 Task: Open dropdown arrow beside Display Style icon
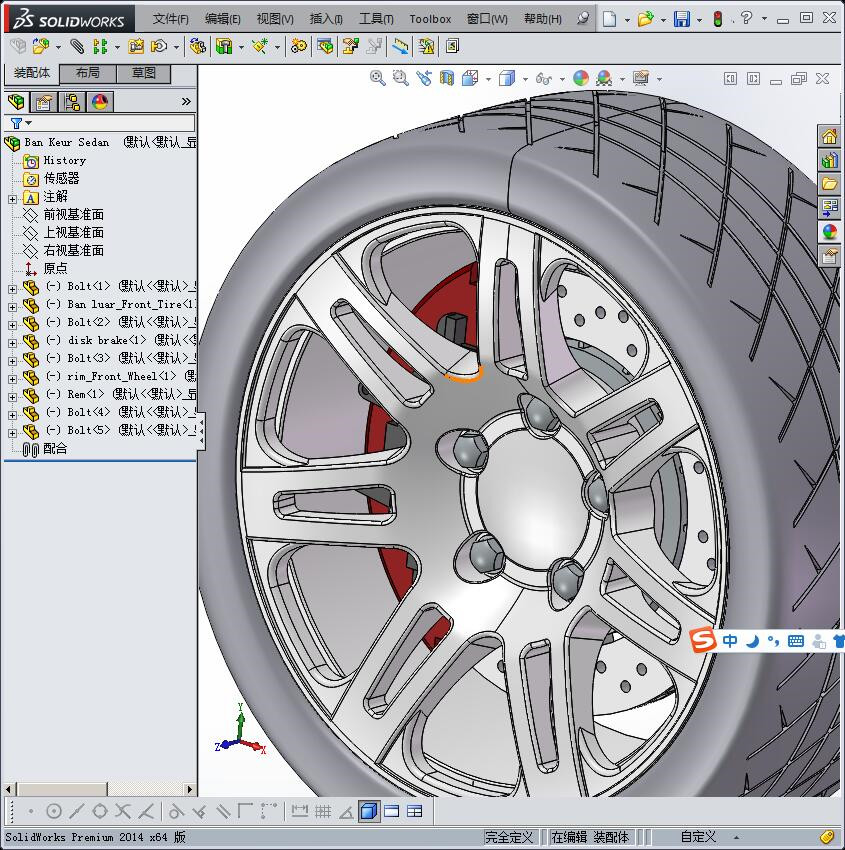[x=525, y=79]
